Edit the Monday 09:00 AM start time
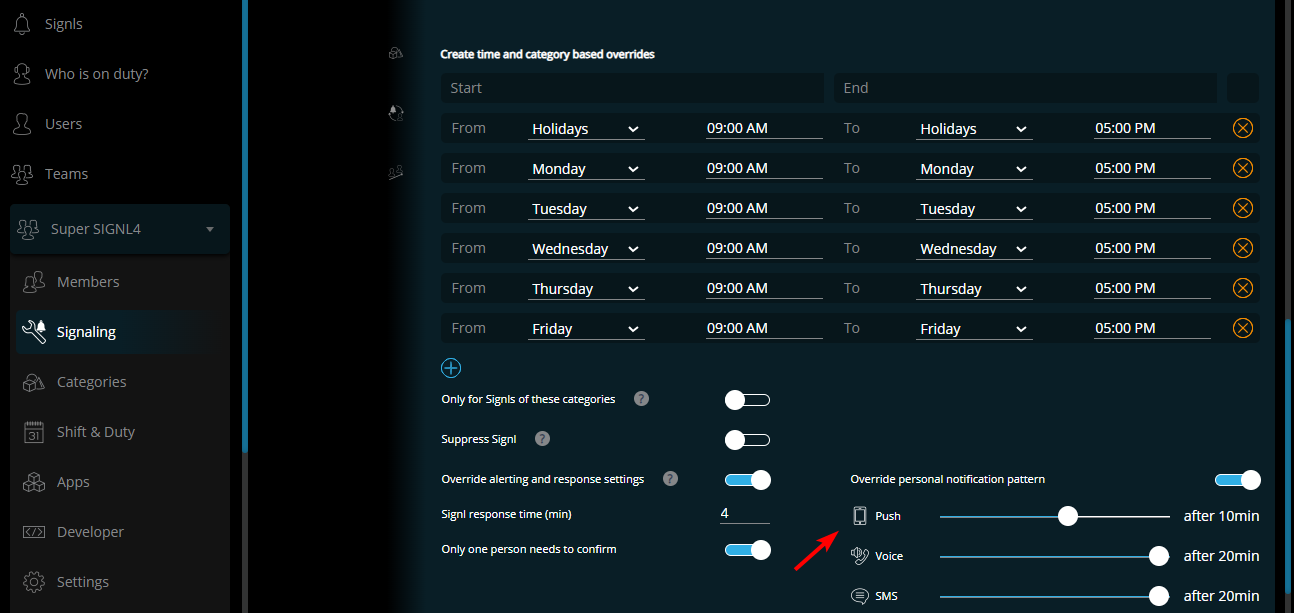This screenshot has height=613, width=1294. [x=764, y=169]
